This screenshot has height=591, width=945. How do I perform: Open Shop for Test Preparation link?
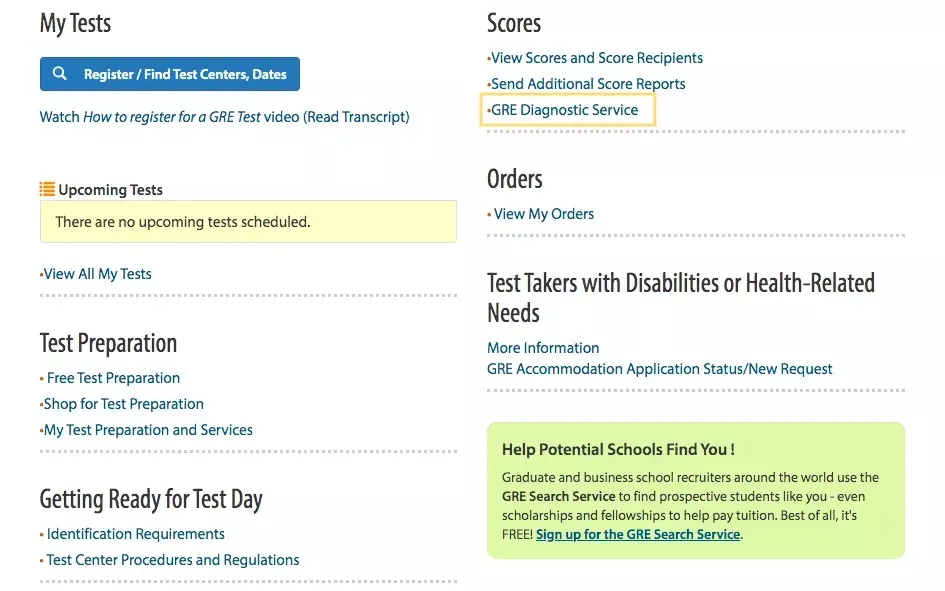click(x=123, y=404)
